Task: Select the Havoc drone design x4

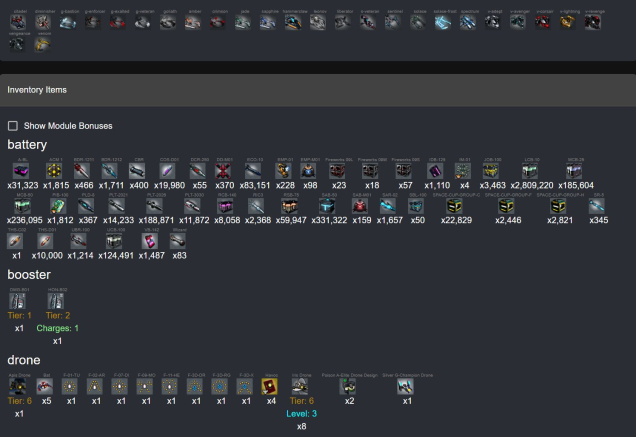Action: [x=270, y=386]
